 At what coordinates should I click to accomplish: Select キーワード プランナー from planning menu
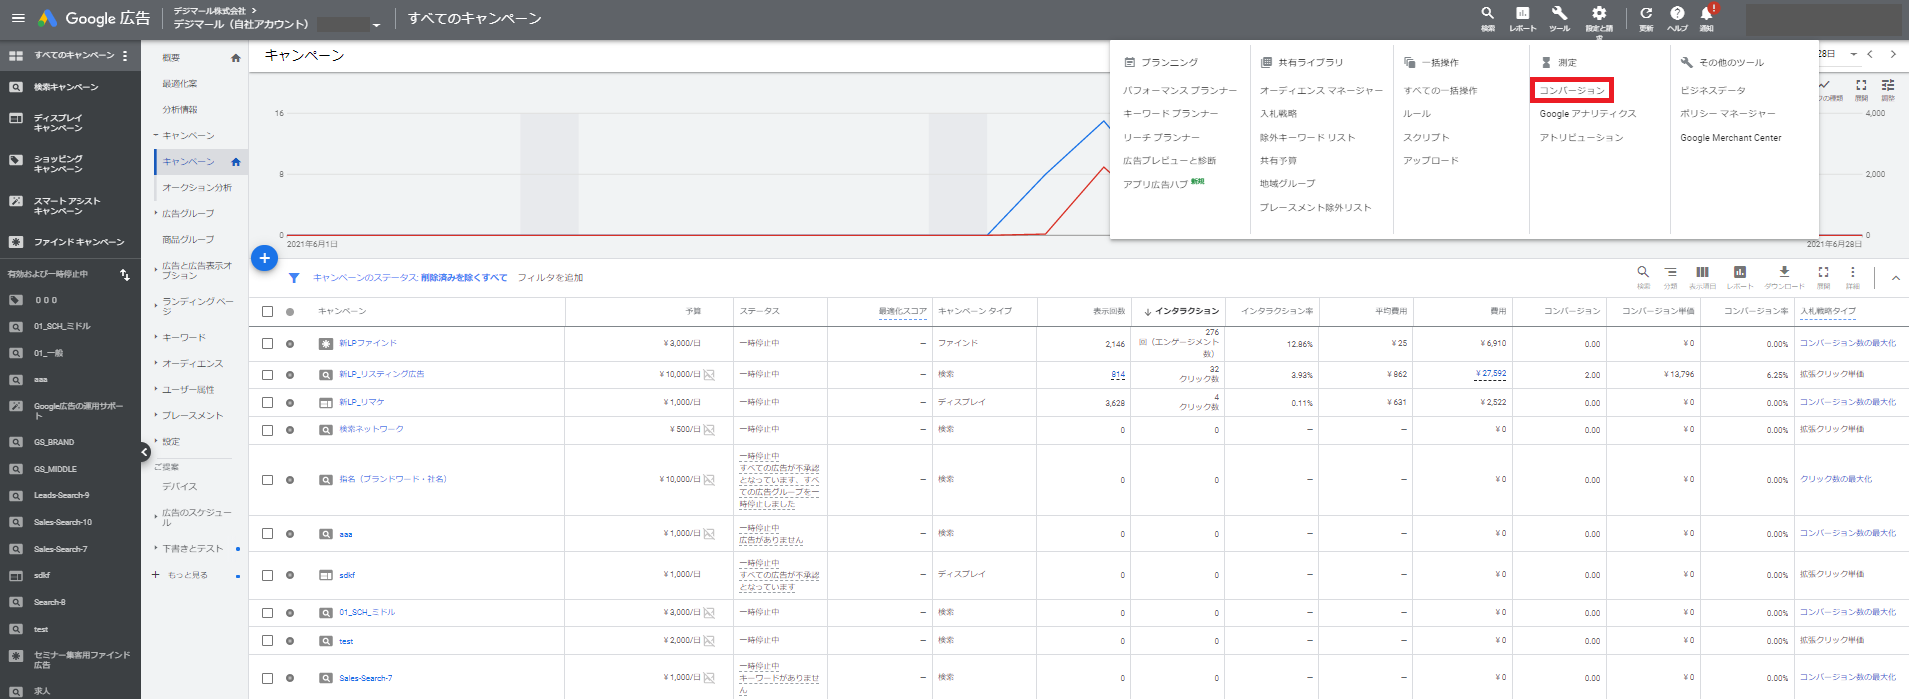pyautogui.click(x=1170, y=114)
